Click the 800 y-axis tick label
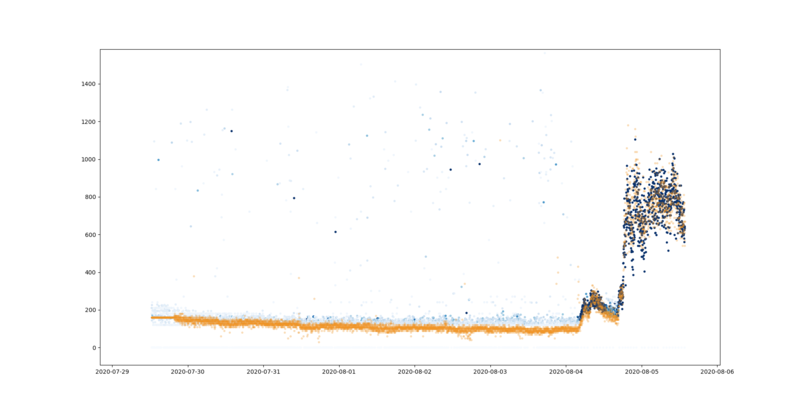The height and width of the screenshot is (410, 800). [x=90, y=197]
